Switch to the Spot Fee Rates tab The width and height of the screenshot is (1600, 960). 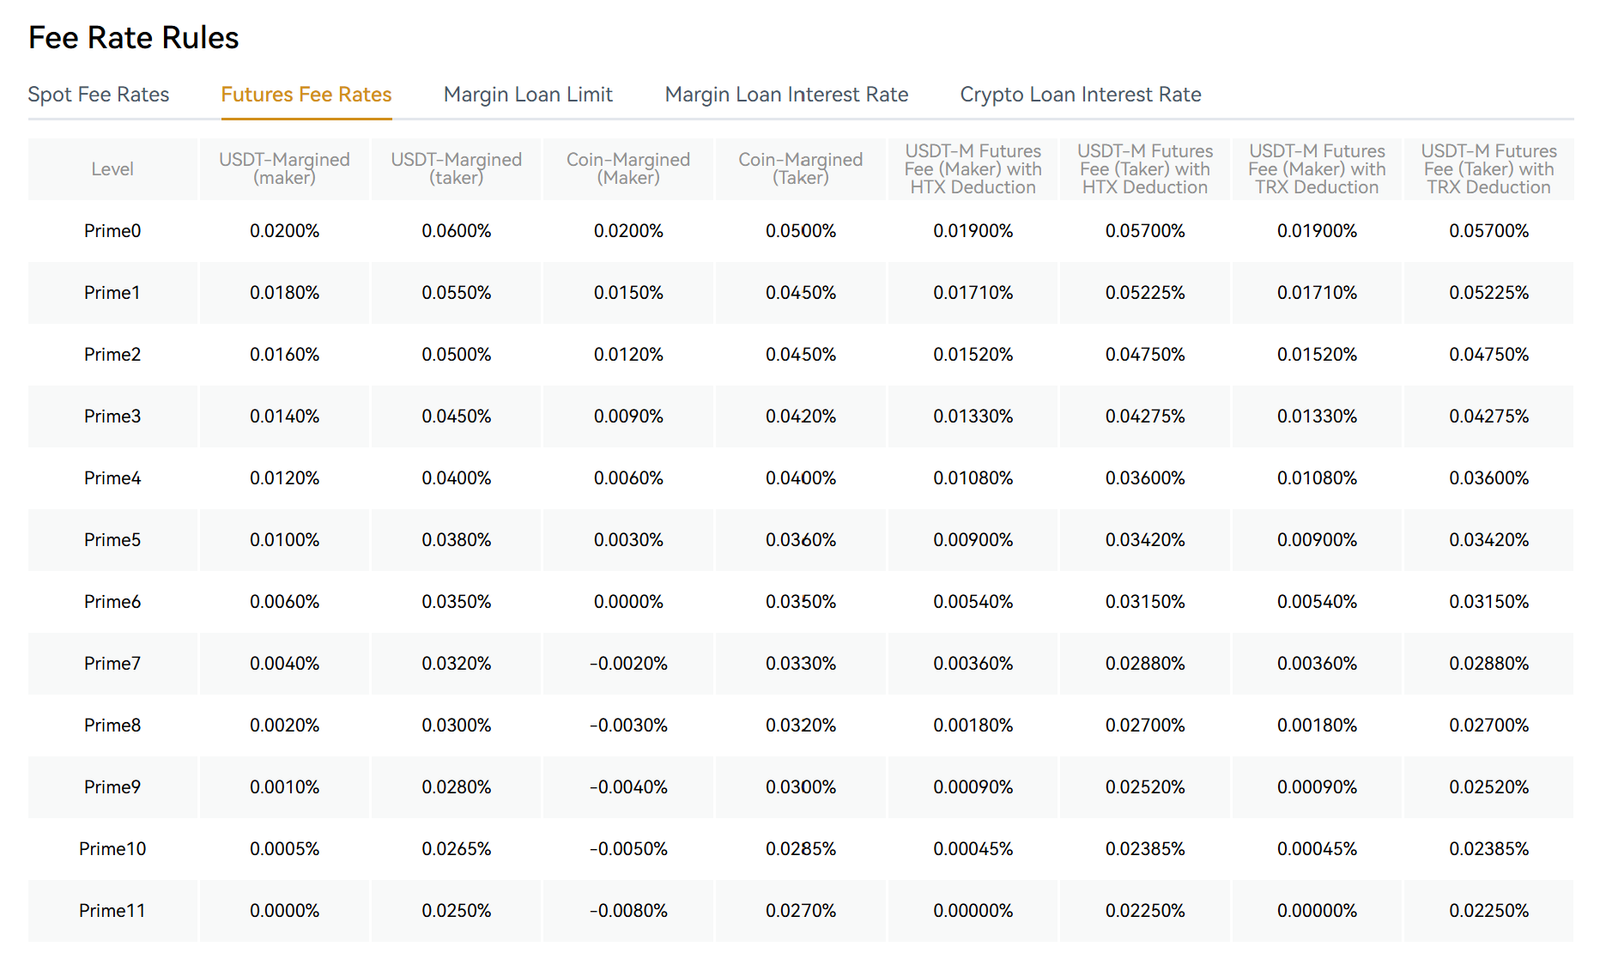[98, 94]
